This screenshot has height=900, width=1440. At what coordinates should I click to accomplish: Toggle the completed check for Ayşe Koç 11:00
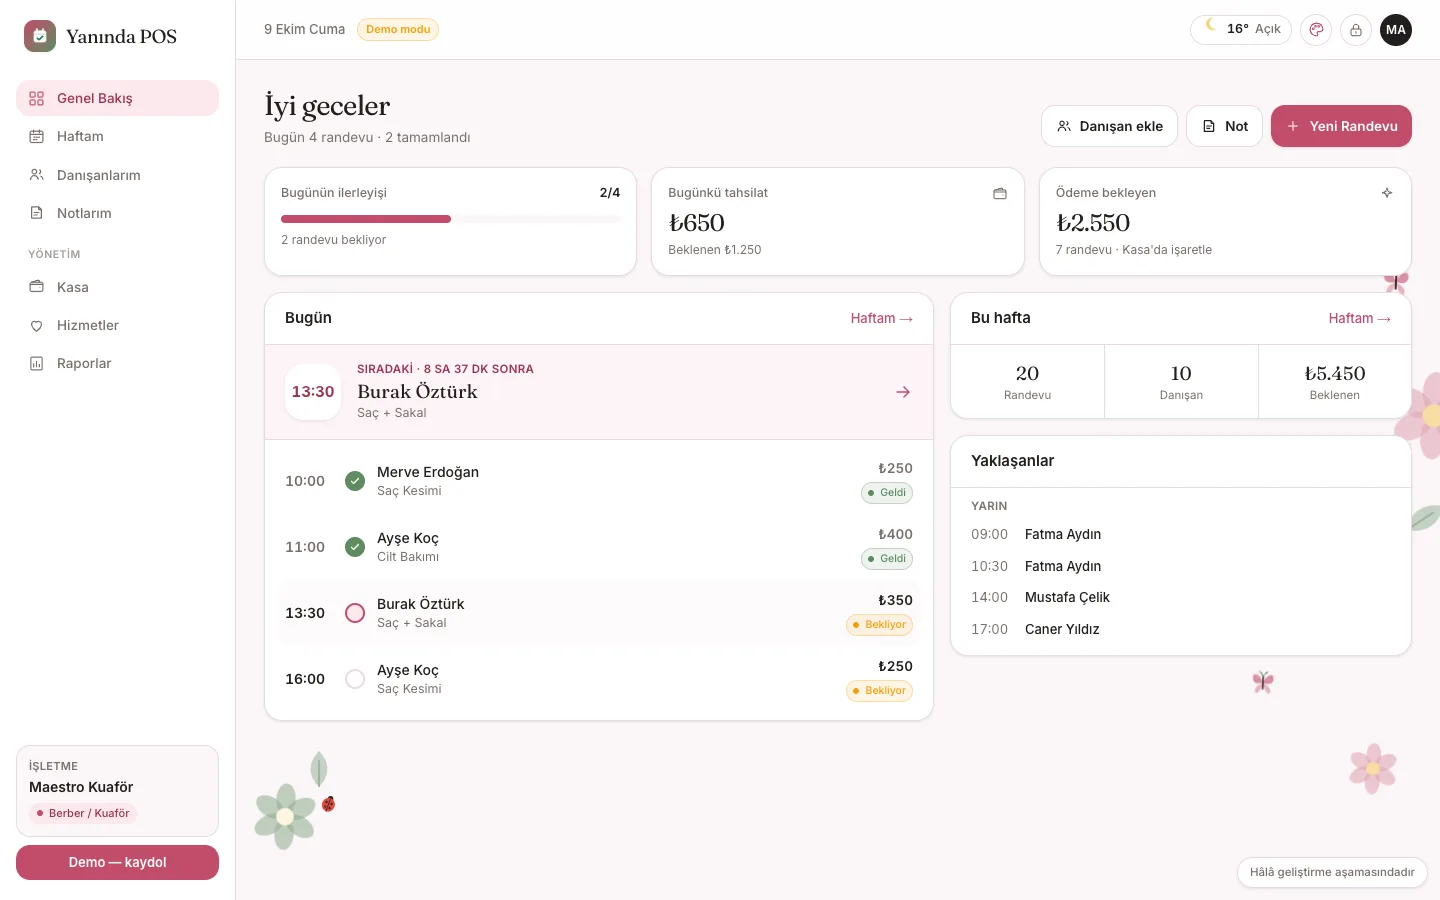[x=355, y=547]
